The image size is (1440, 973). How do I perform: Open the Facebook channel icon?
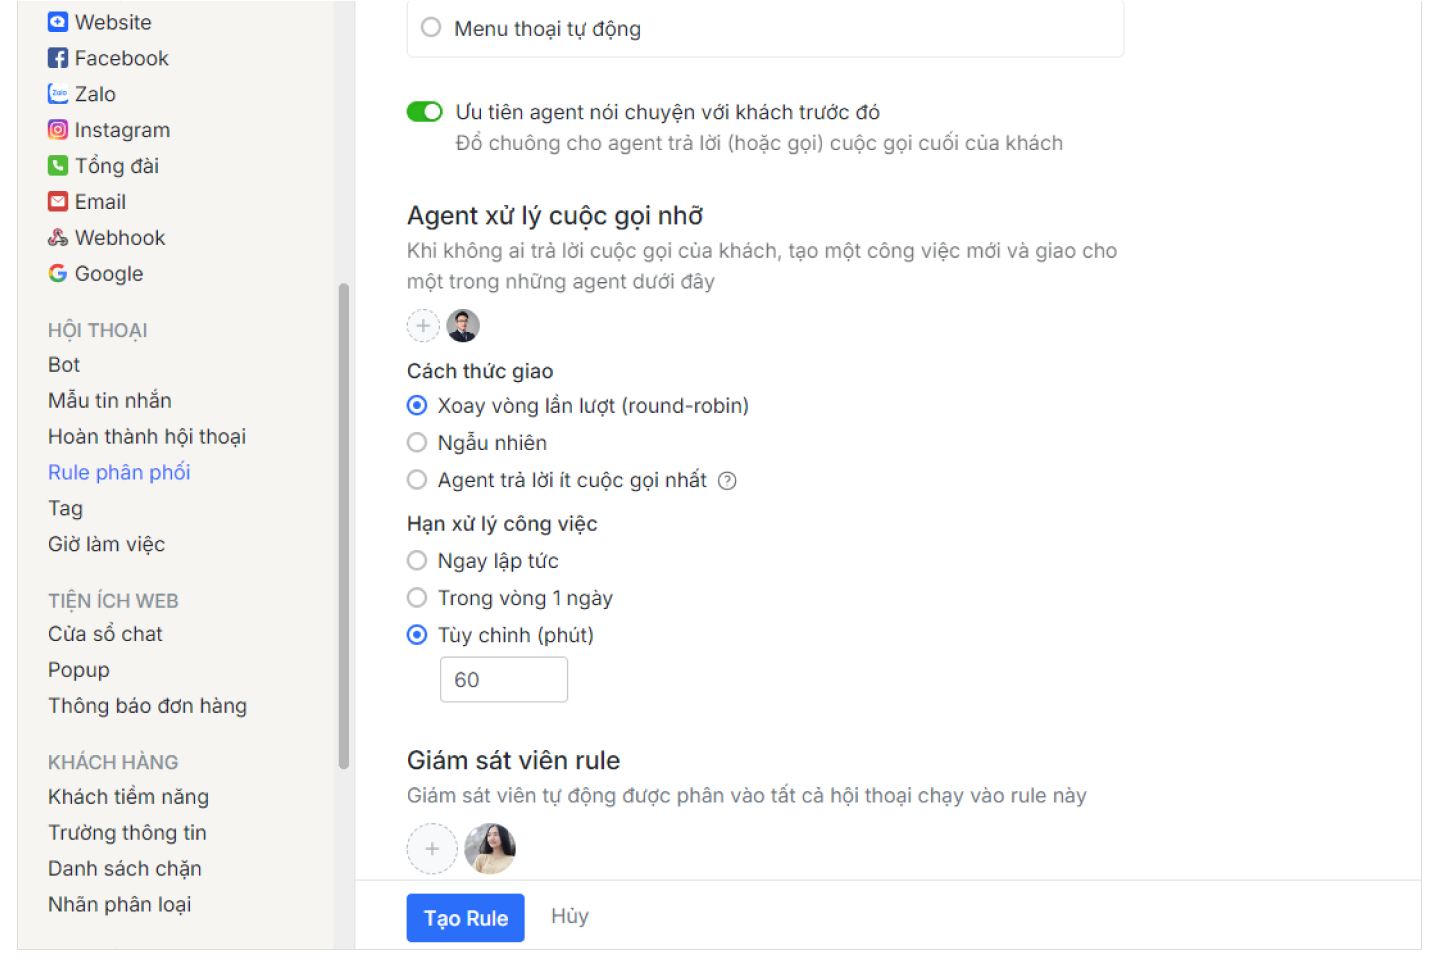pos(58,58)
